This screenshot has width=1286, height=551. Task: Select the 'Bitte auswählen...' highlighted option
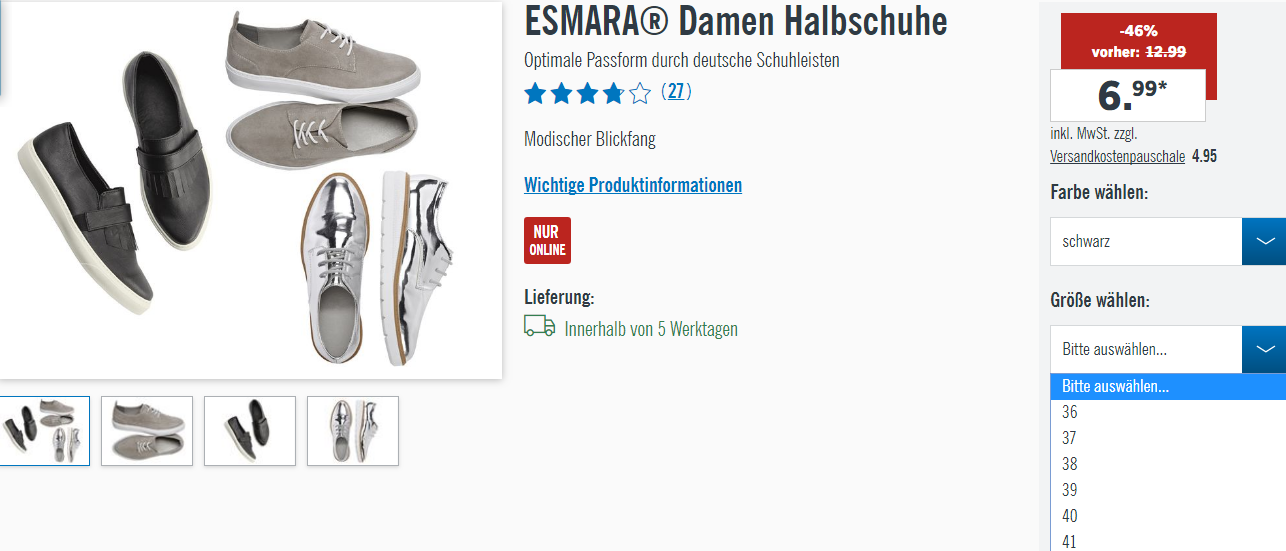(1168, 387)
